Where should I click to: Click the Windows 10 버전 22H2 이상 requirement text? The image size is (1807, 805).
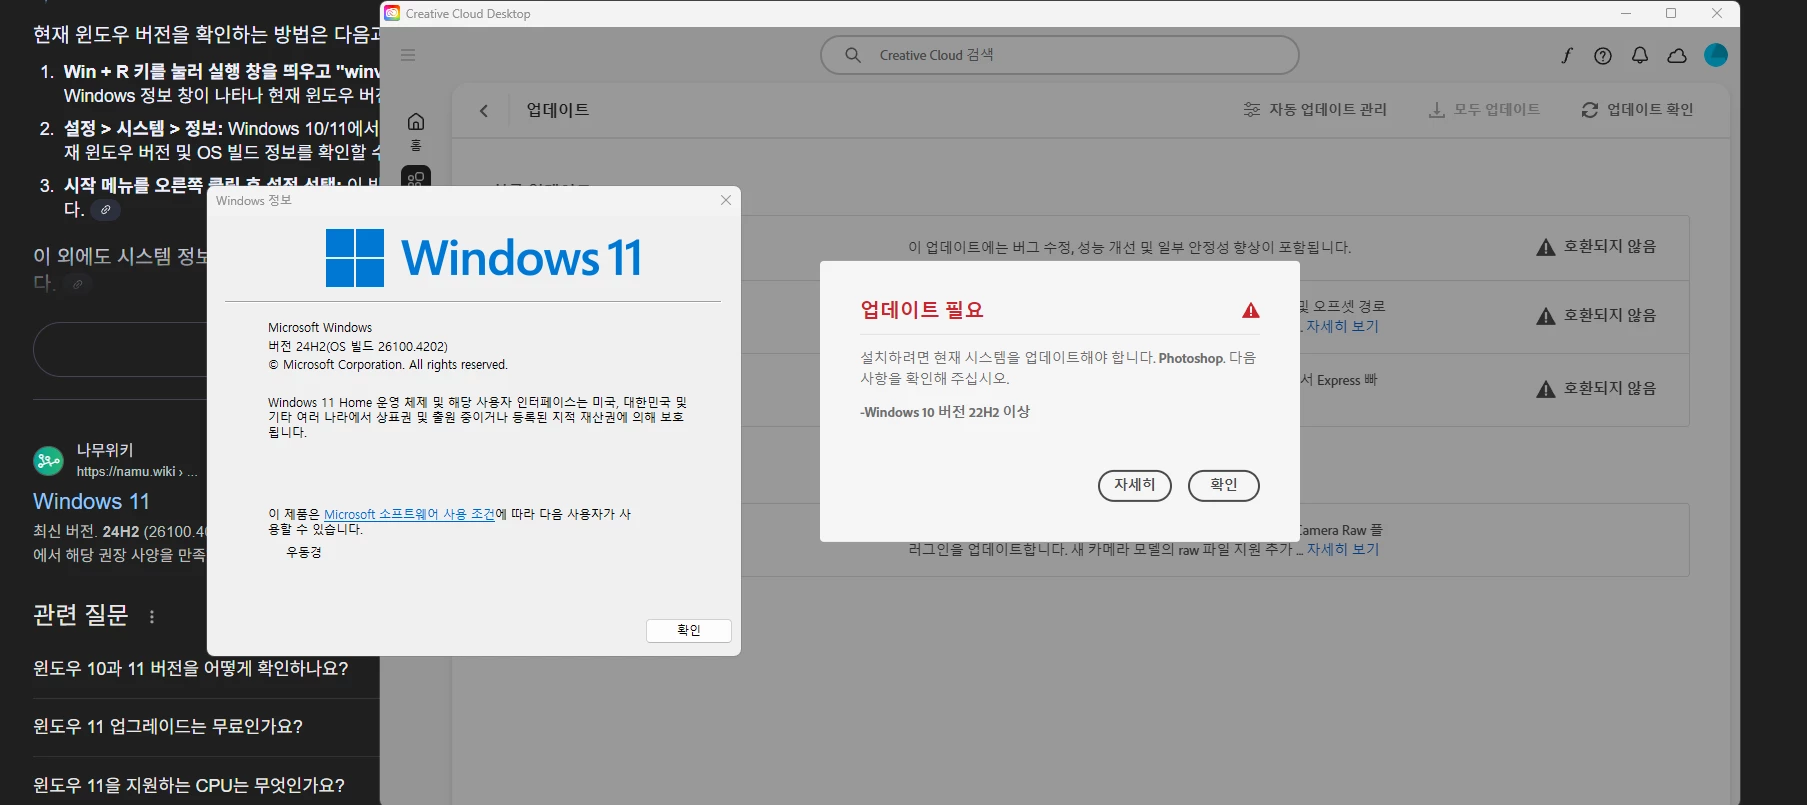pyautogui.click(x=945, y=412)
